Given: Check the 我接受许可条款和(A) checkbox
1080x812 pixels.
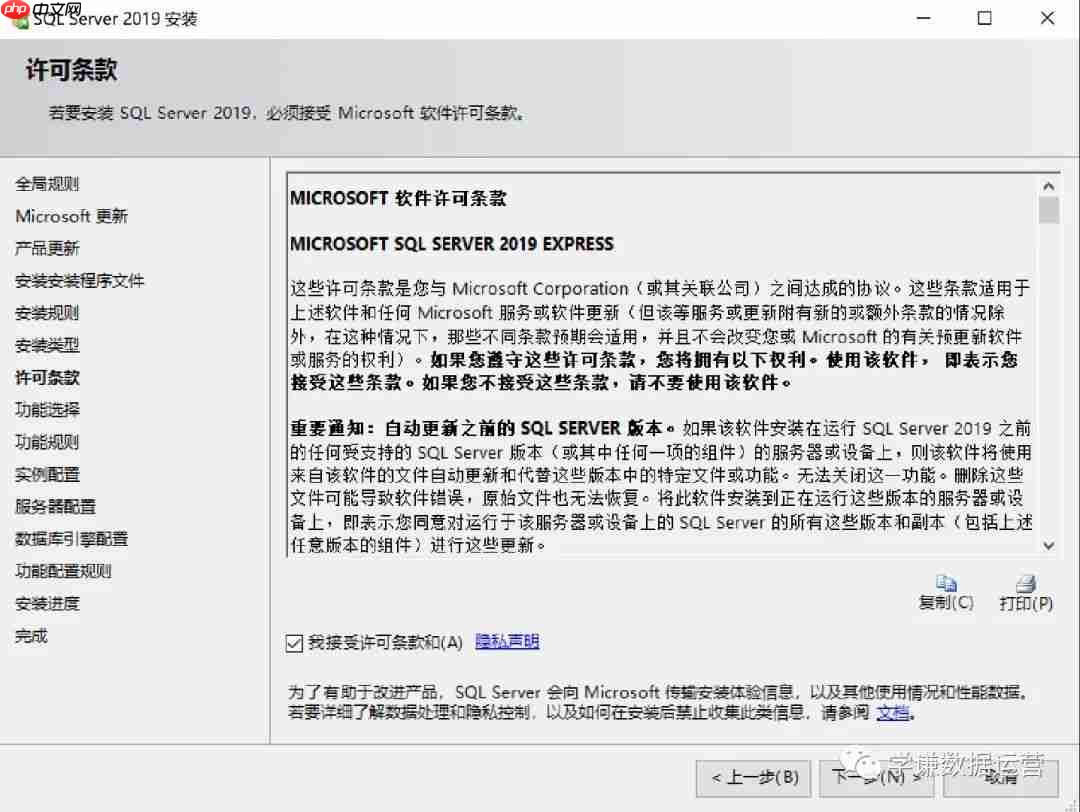Looking at the screenshot, I should coord(294,641).
